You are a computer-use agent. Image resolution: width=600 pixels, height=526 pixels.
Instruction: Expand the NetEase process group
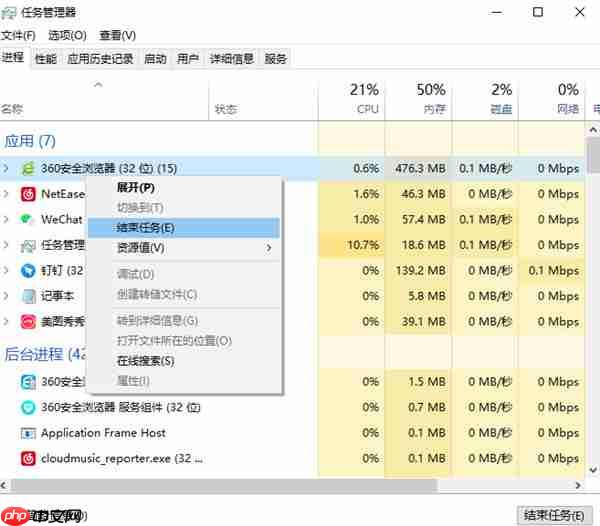[6, 194]
